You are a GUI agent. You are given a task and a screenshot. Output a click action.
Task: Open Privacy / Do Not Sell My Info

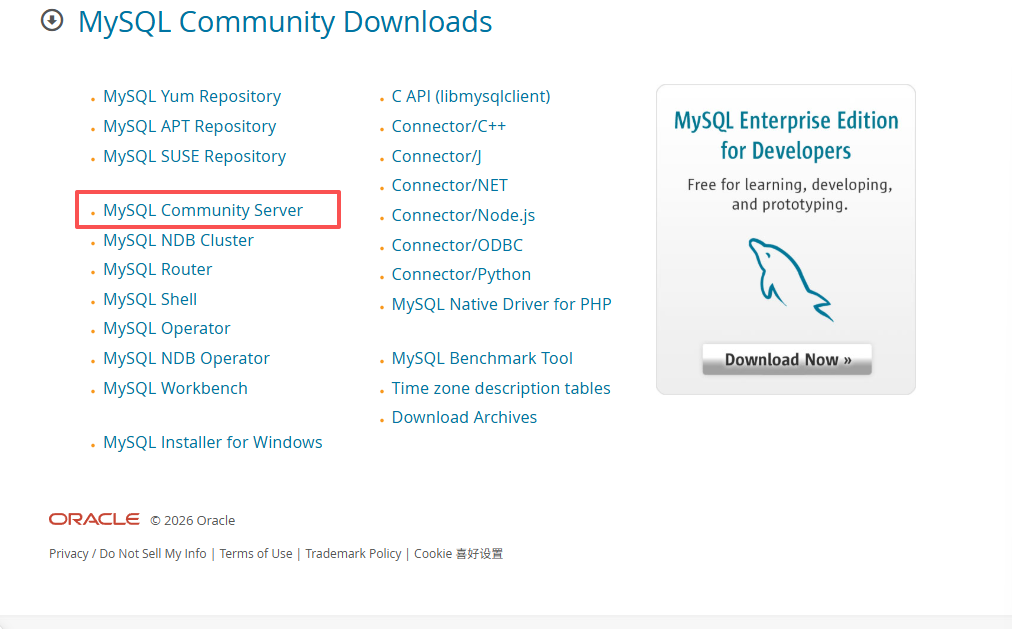pos(128,554)
